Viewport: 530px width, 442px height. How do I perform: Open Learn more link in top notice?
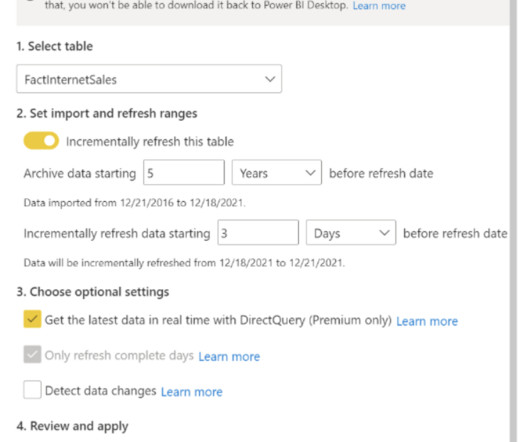point(379,6)
